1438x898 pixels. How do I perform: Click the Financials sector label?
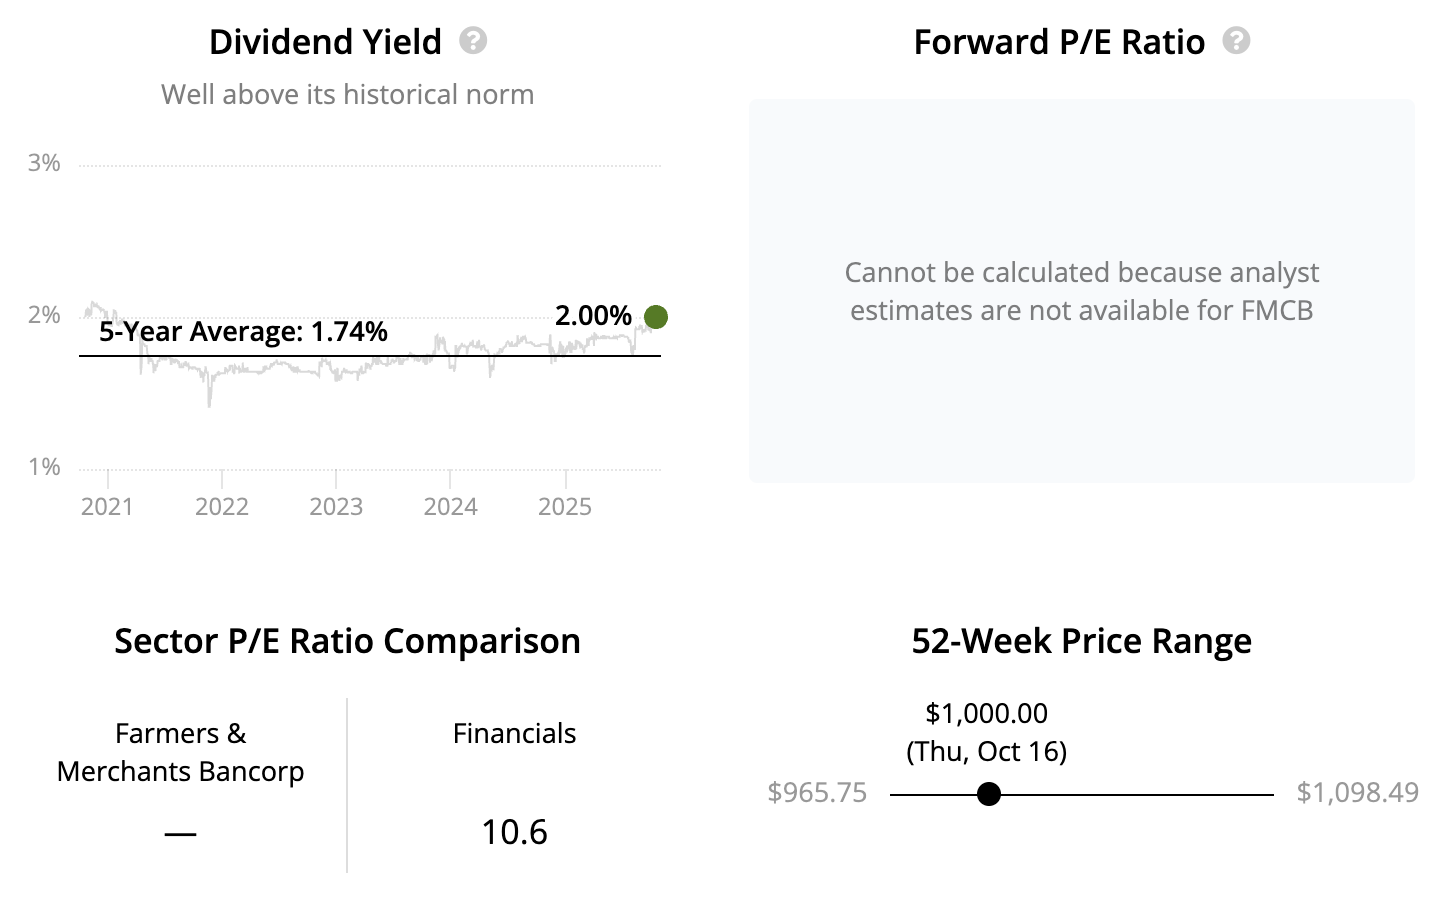pyautogui.click(x=514, y=734)
